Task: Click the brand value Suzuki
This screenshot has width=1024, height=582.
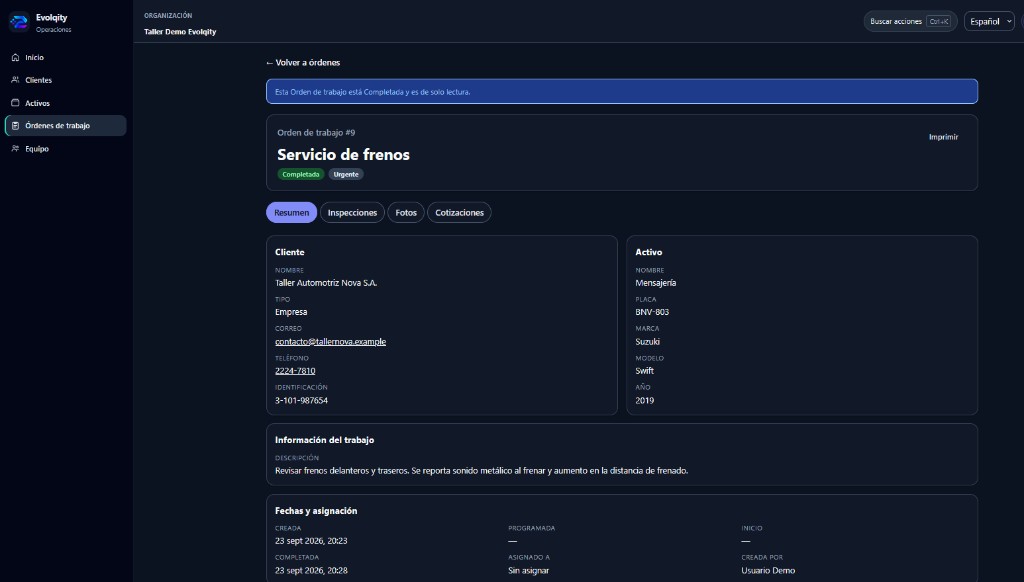Action: (647, 342)
